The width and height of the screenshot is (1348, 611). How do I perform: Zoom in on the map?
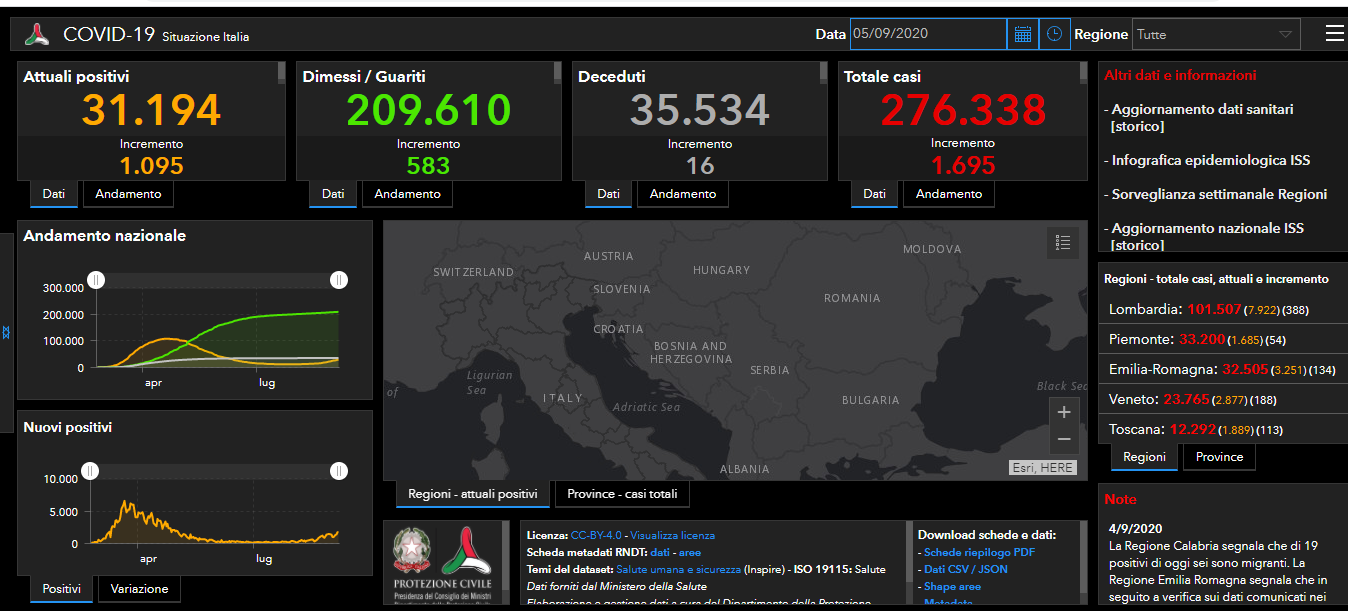[1063, 412]
